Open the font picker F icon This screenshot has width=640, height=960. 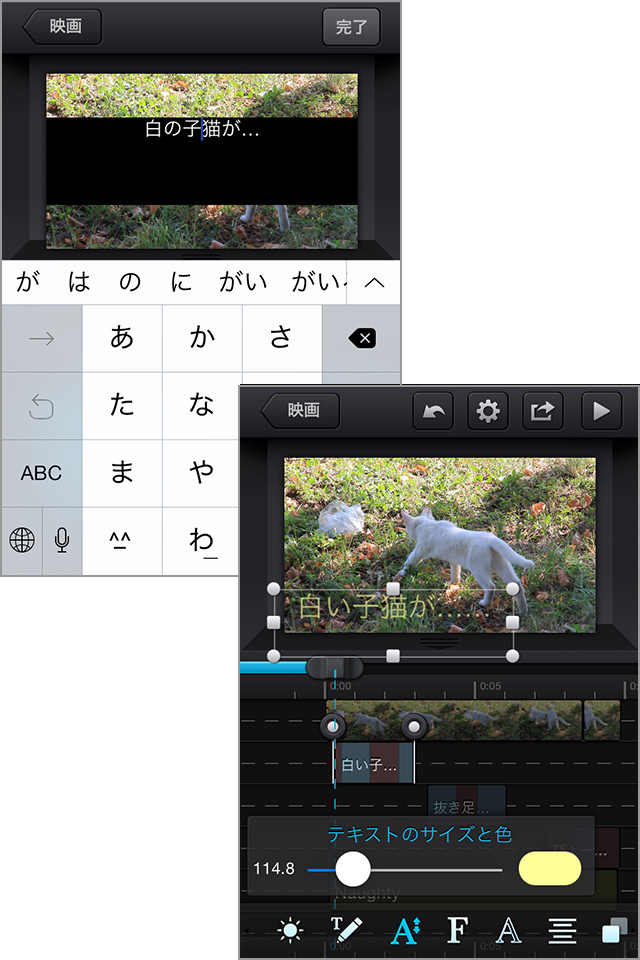pos(458,930)
